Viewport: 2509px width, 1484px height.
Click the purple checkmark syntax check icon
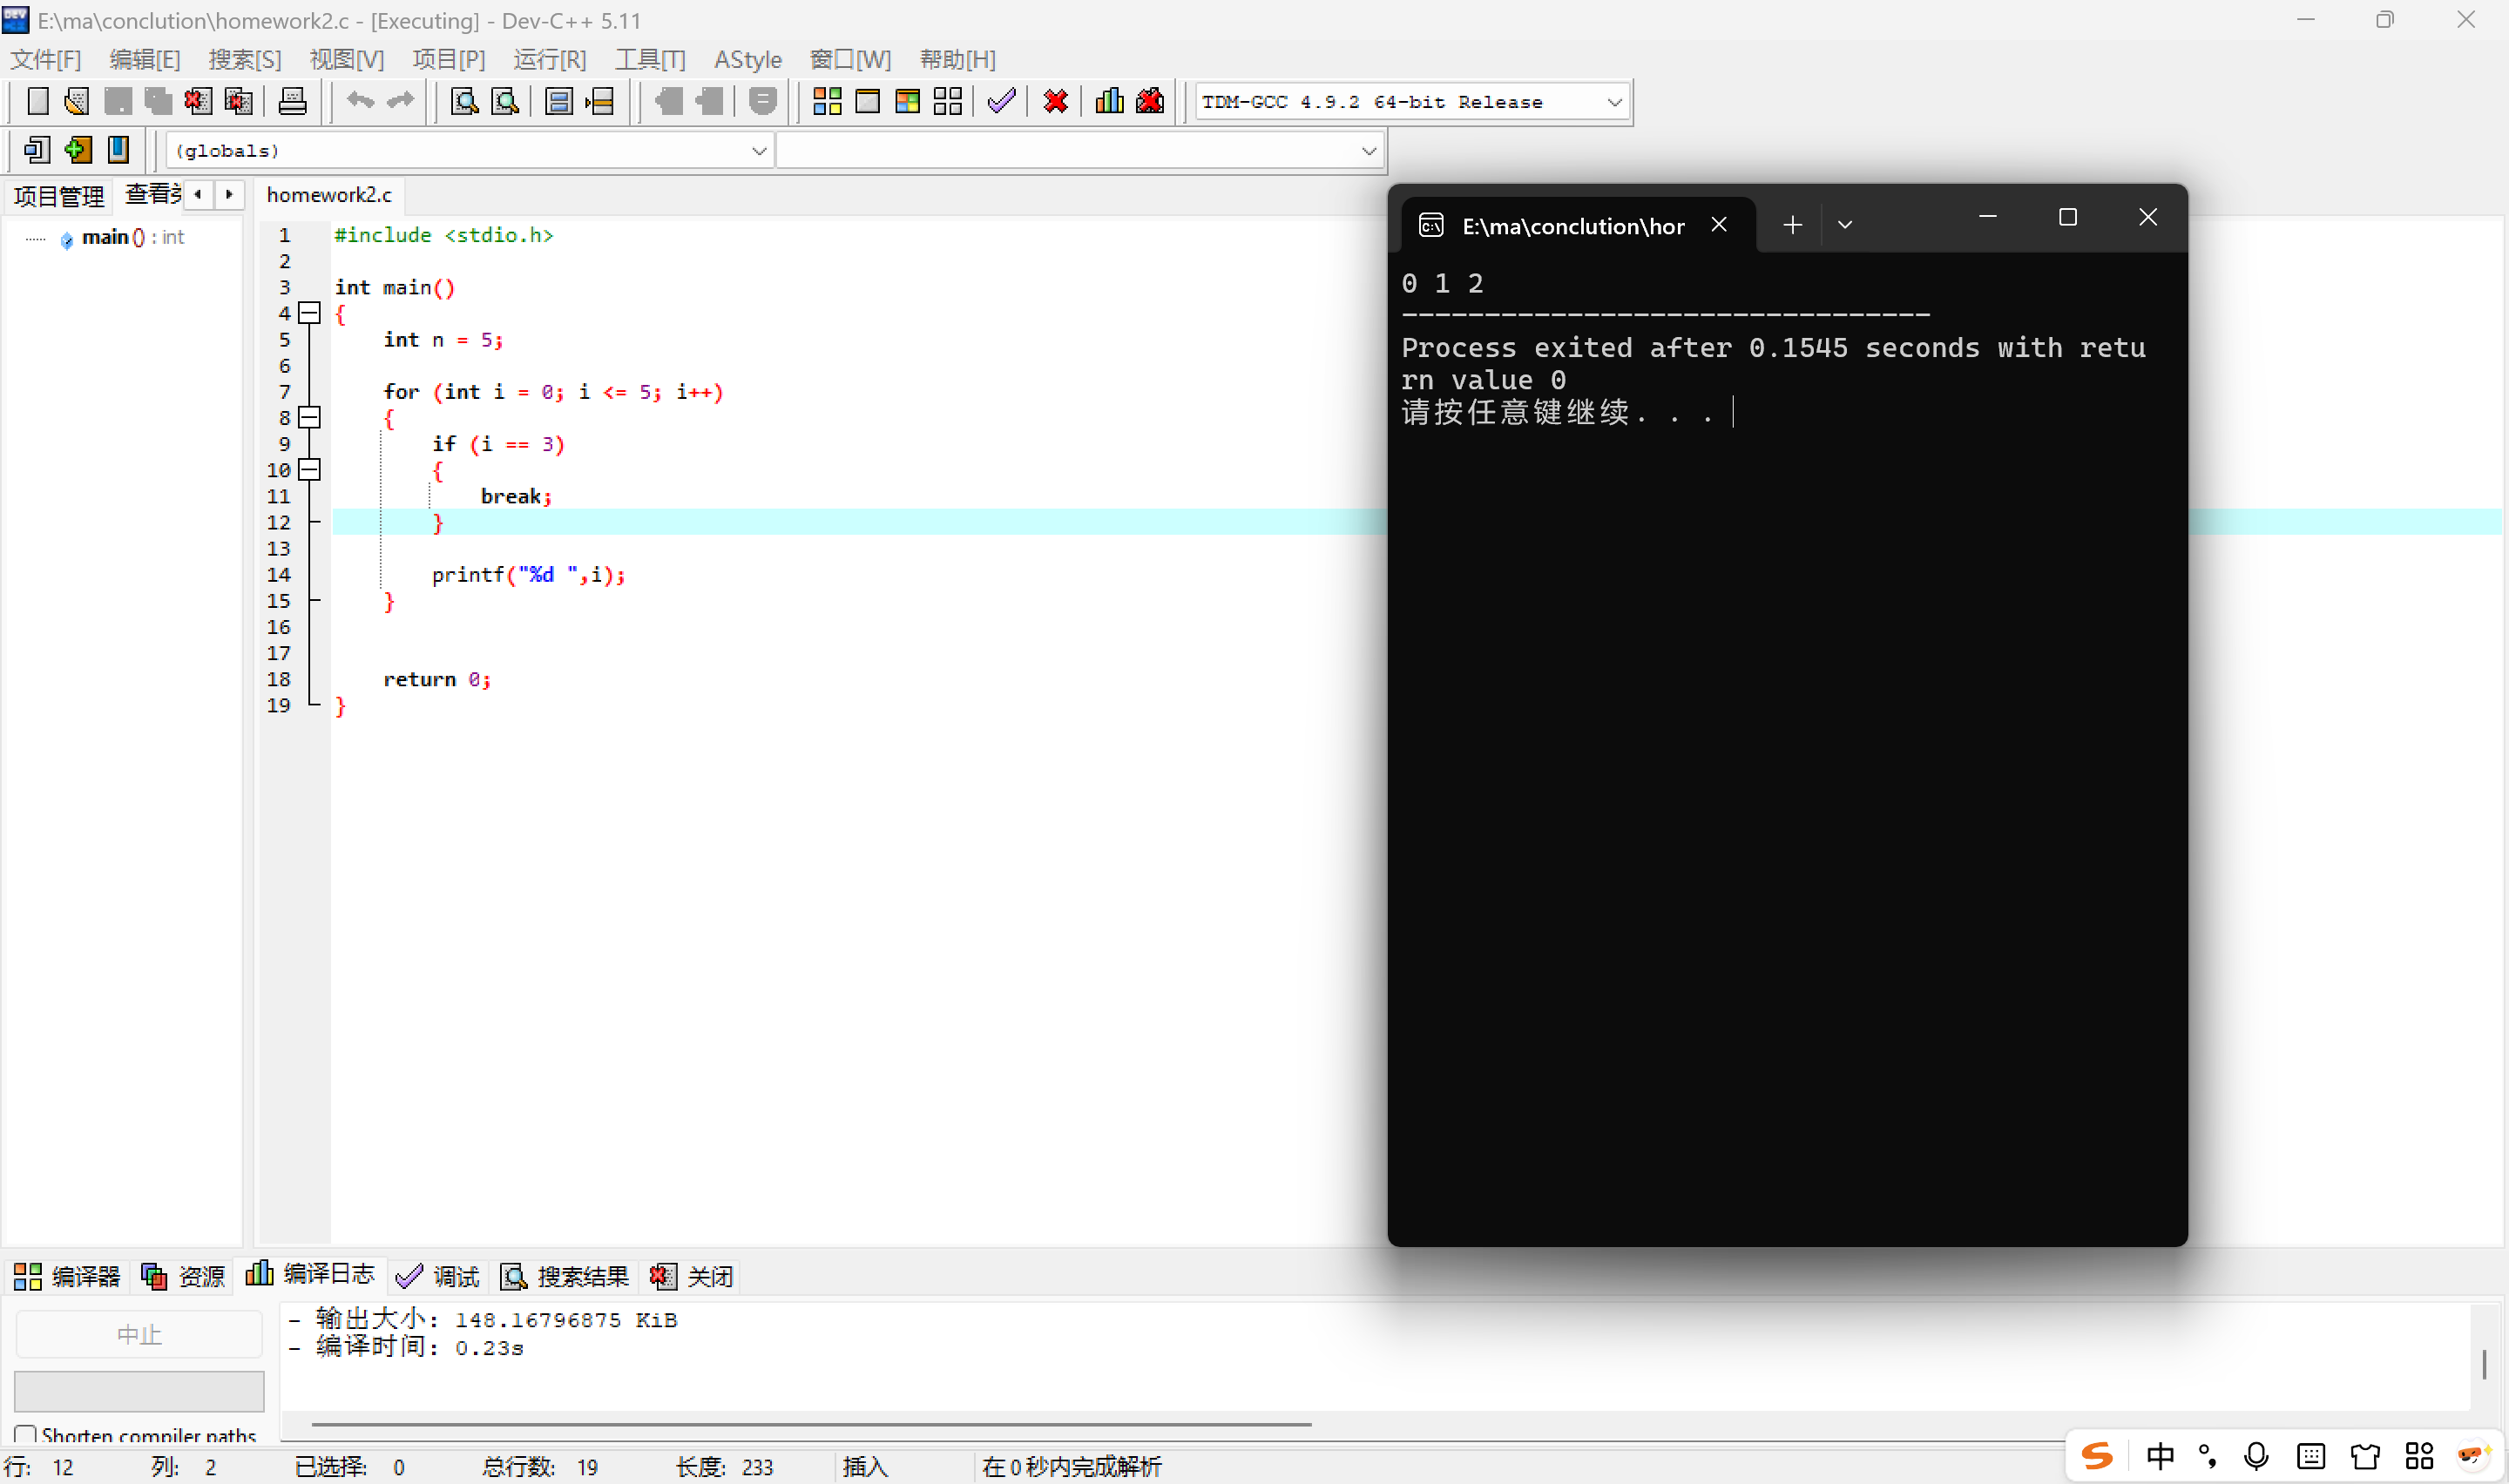pyautogui.click(x=1001, y=101)
